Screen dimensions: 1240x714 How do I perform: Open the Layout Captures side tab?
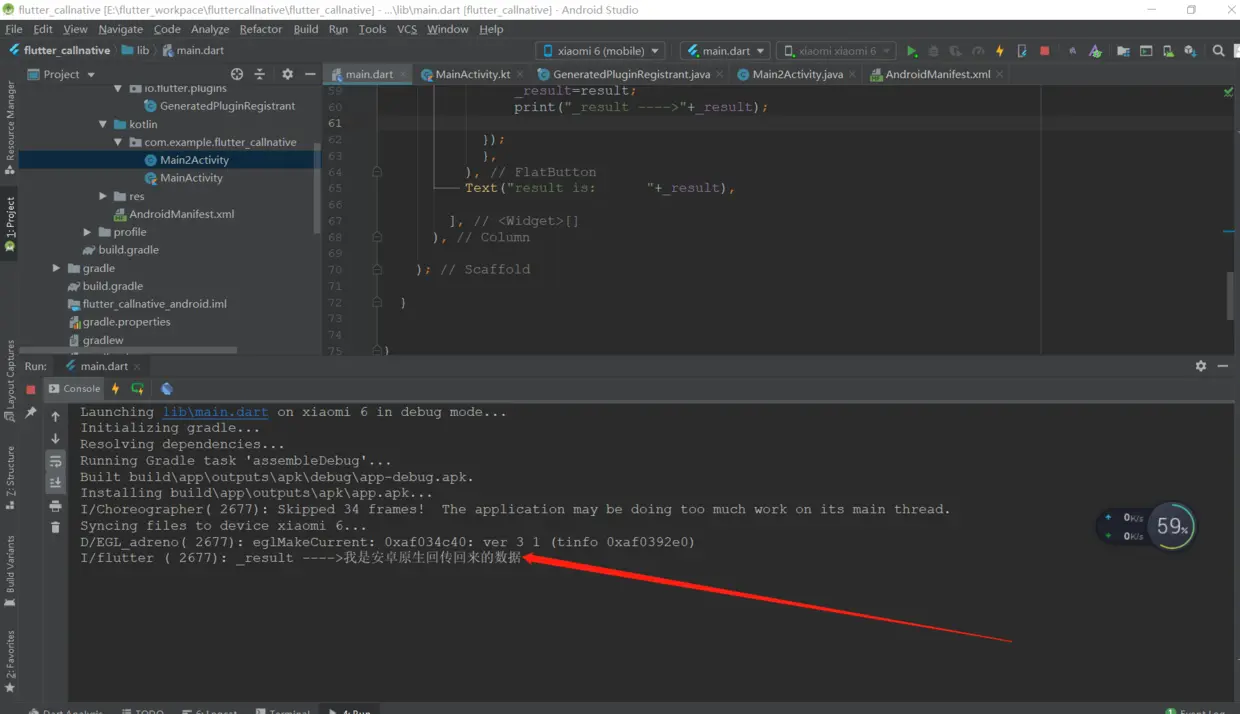coord(10,381)
